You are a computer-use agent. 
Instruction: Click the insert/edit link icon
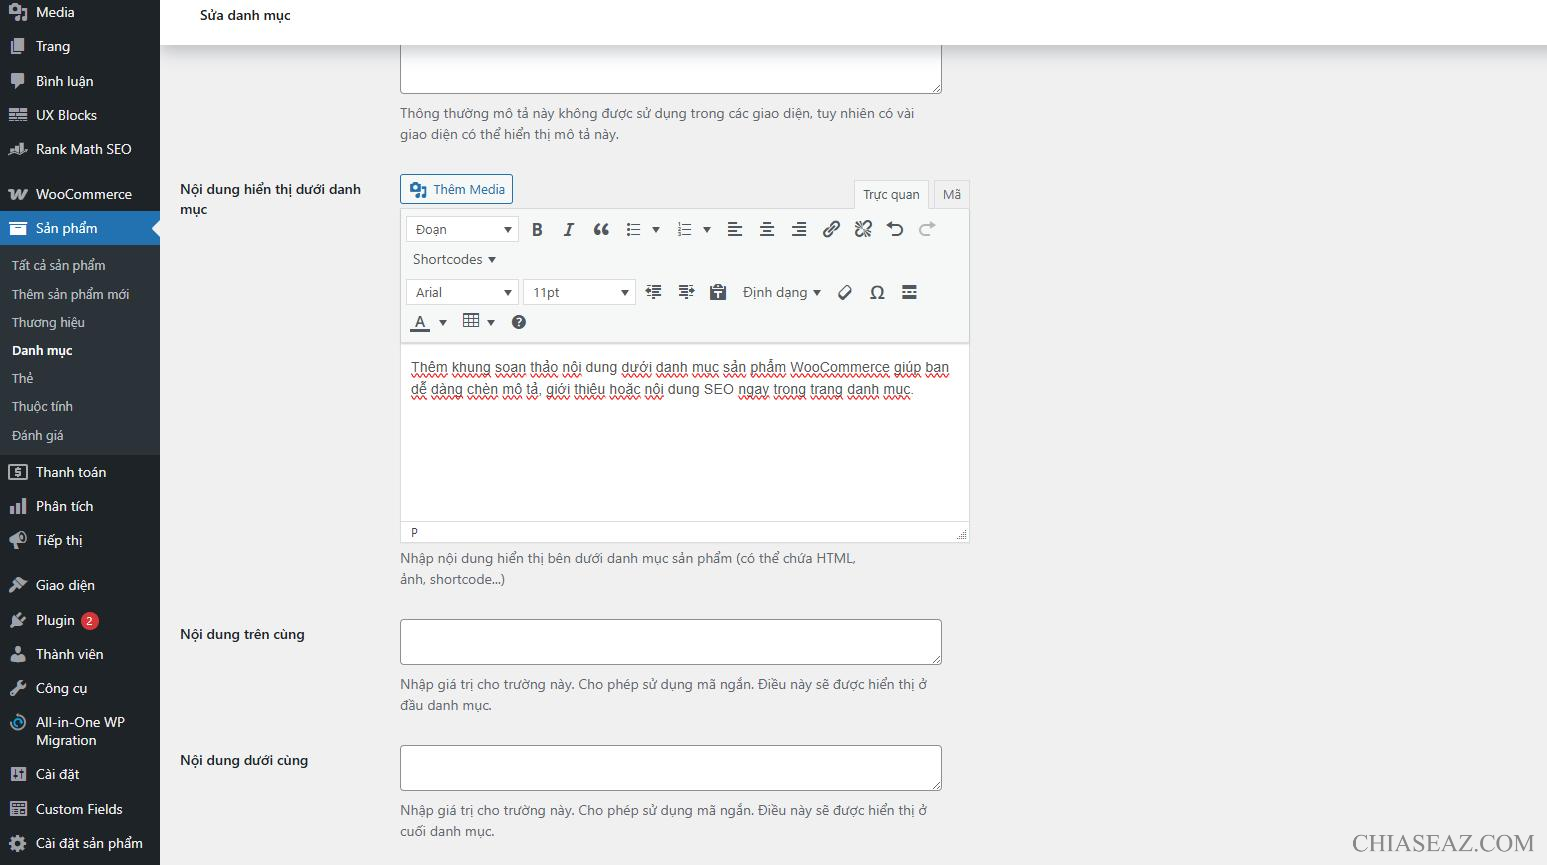coord(831,230)
